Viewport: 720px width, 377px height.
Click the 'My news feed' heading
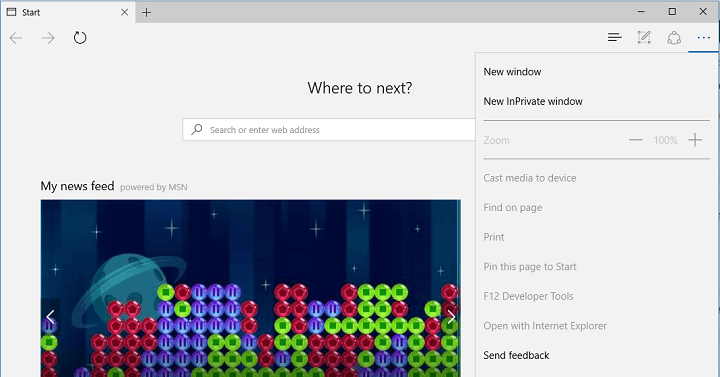click(x=77, y=186)
